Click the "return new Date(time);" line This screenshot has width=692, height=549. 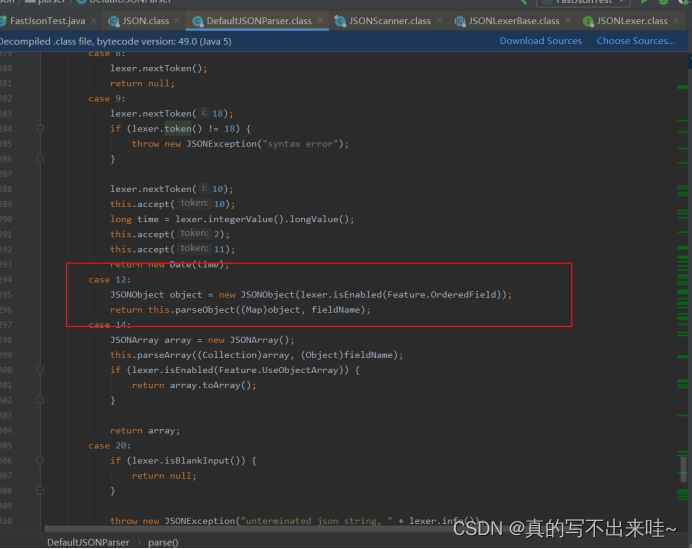click(x=170, y=265)
